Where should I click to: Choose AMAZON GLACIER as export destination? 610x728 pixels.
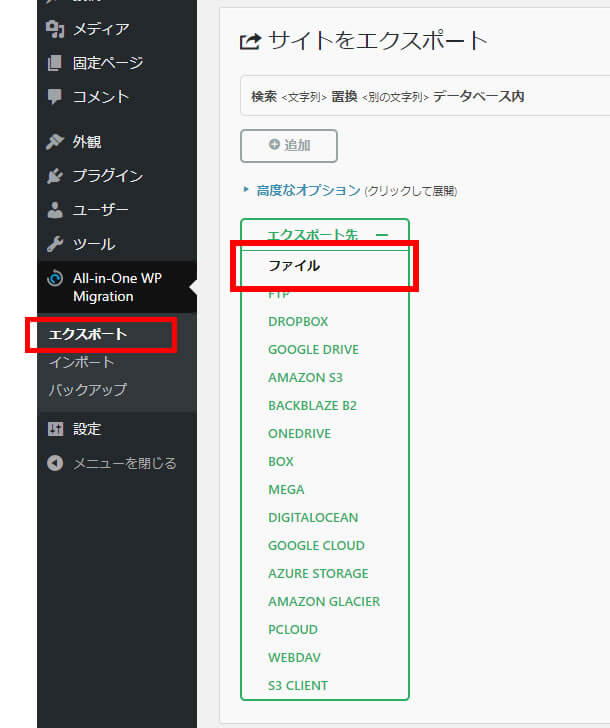coord(324,602)
